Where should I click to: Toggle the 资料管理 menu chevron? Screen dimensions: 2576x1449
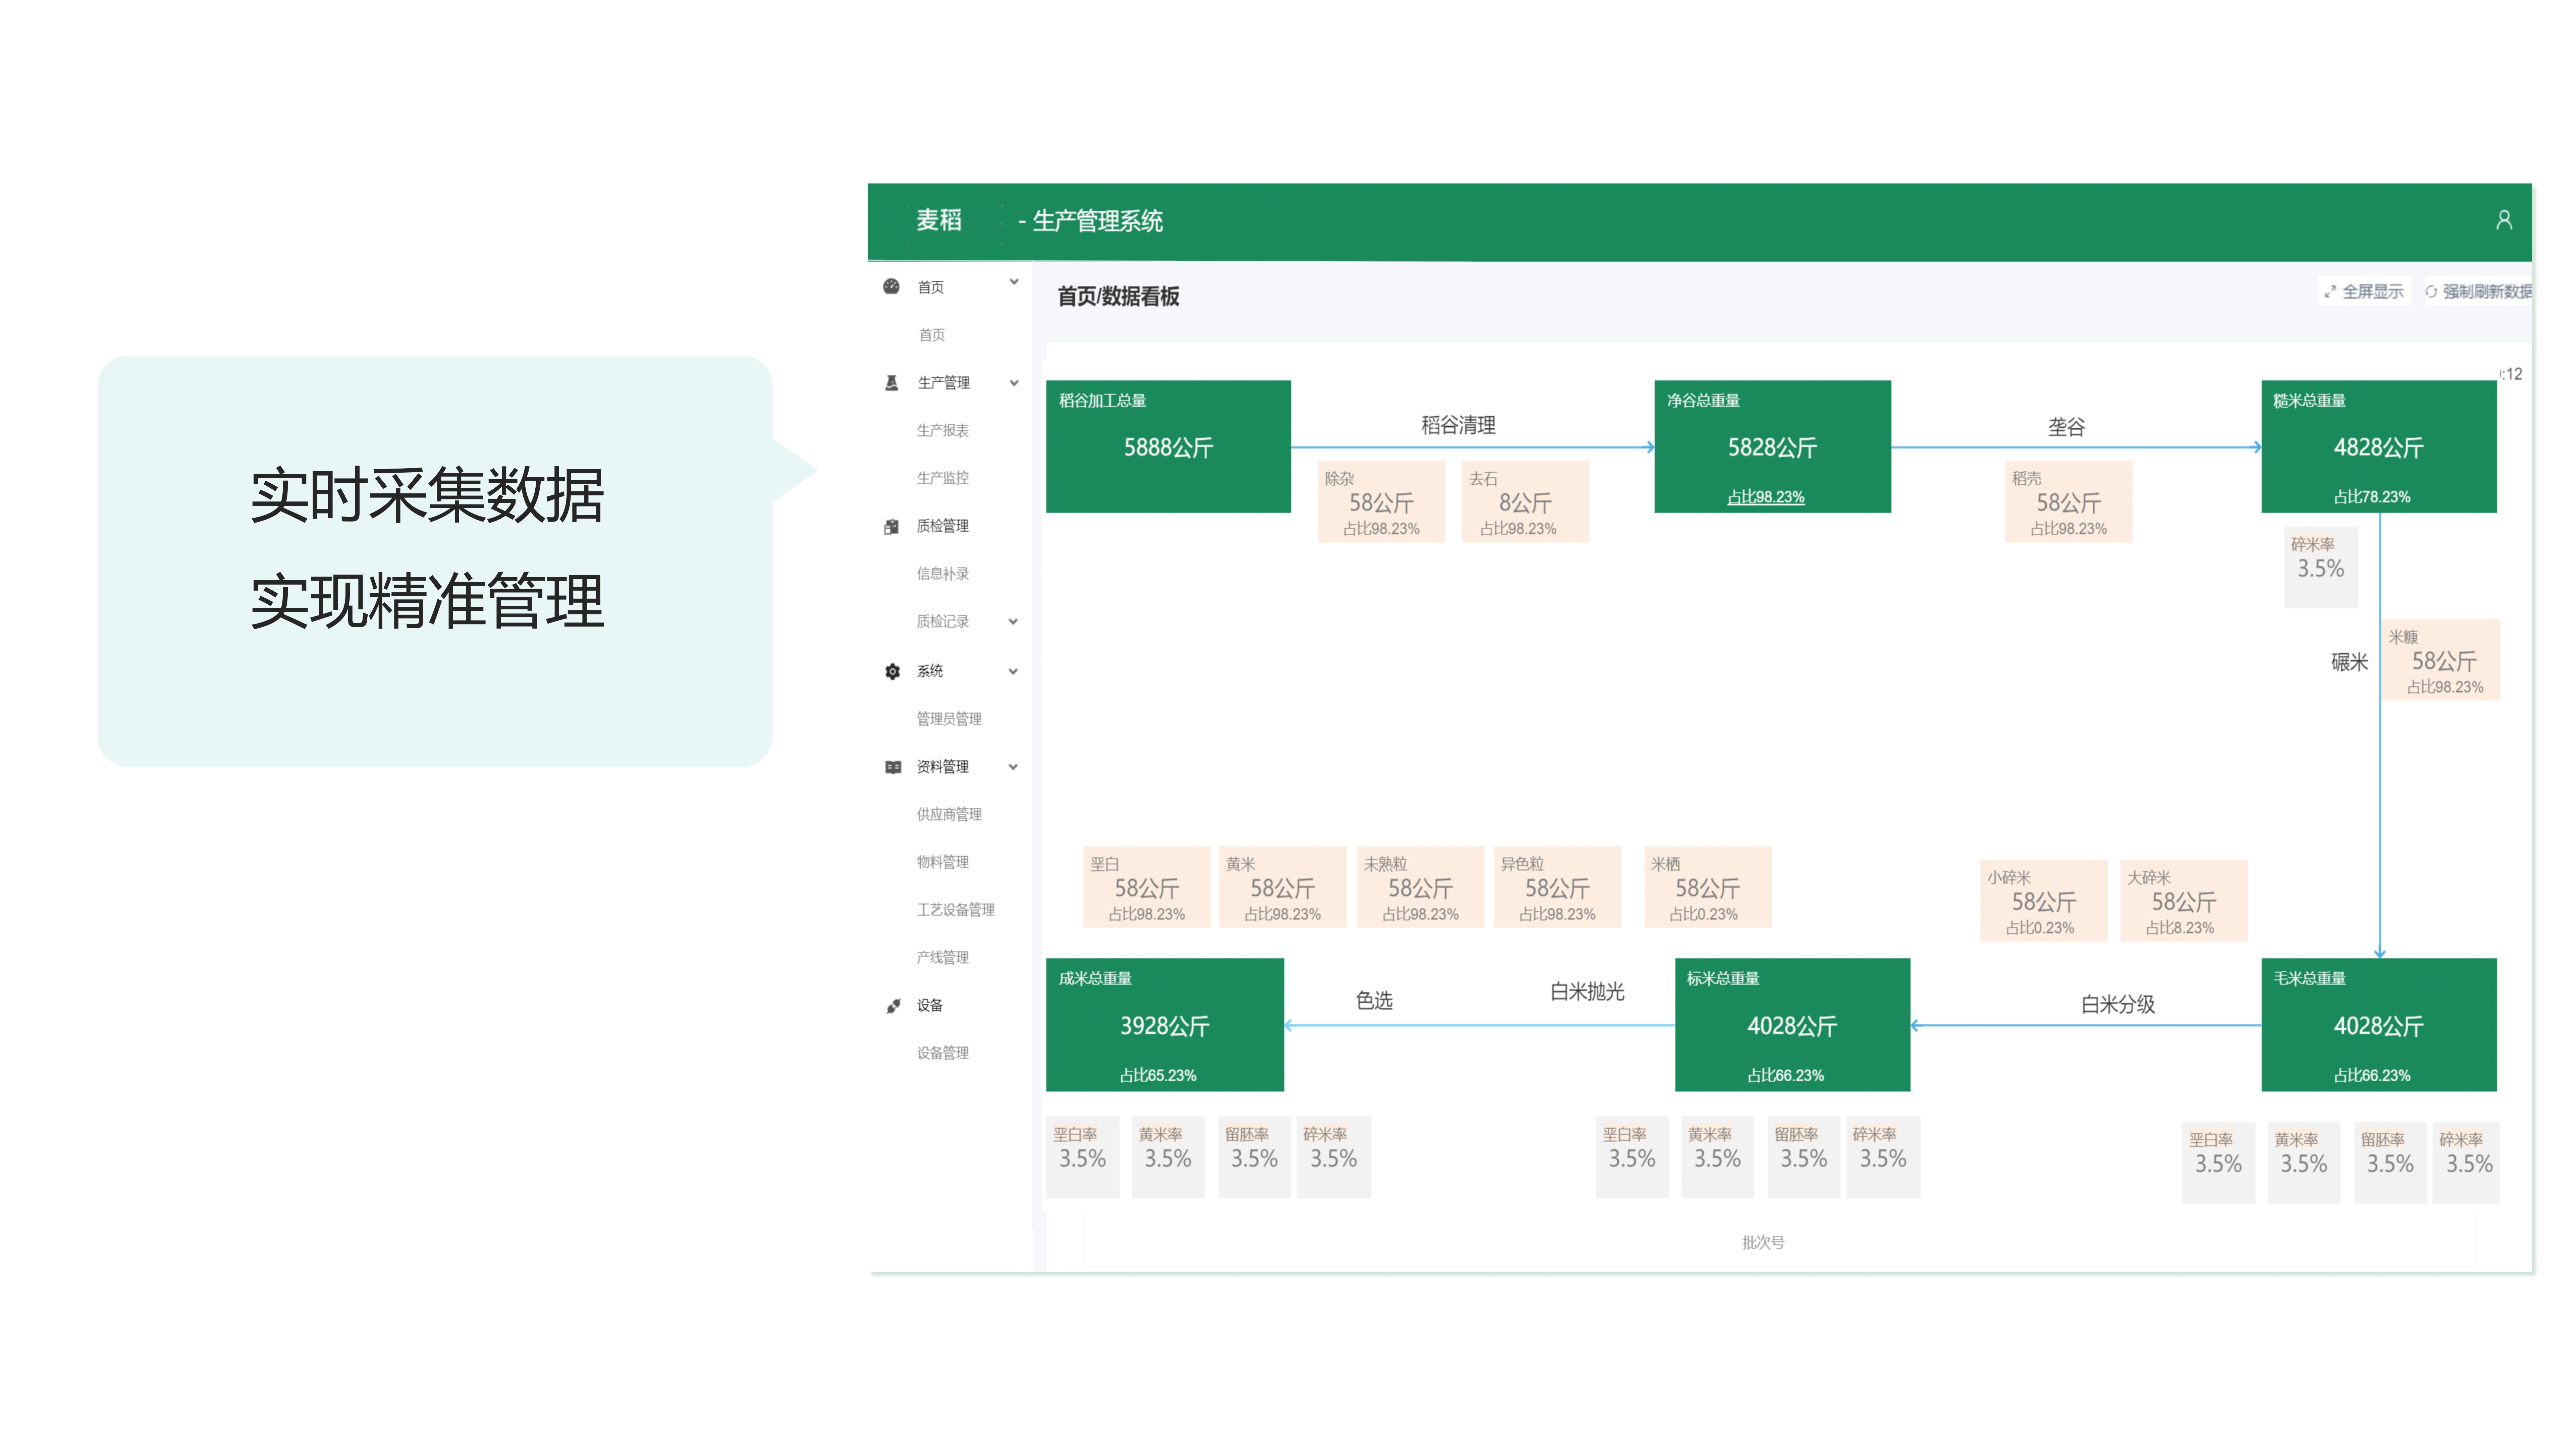pyautogui.click(x=1013, y=767)
